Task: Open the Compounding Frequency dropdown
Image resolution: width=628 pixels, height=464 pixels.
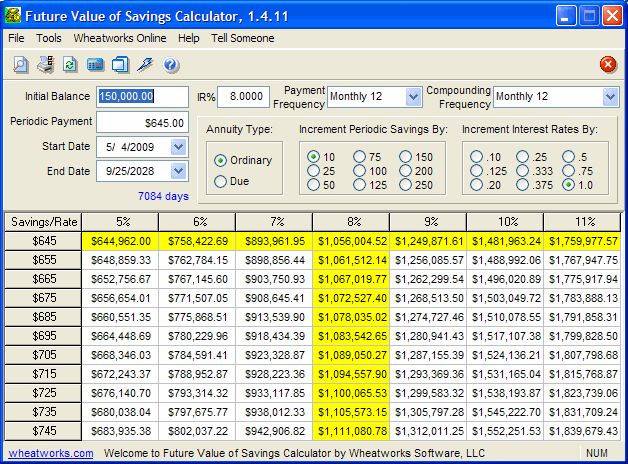Action: 610,96
